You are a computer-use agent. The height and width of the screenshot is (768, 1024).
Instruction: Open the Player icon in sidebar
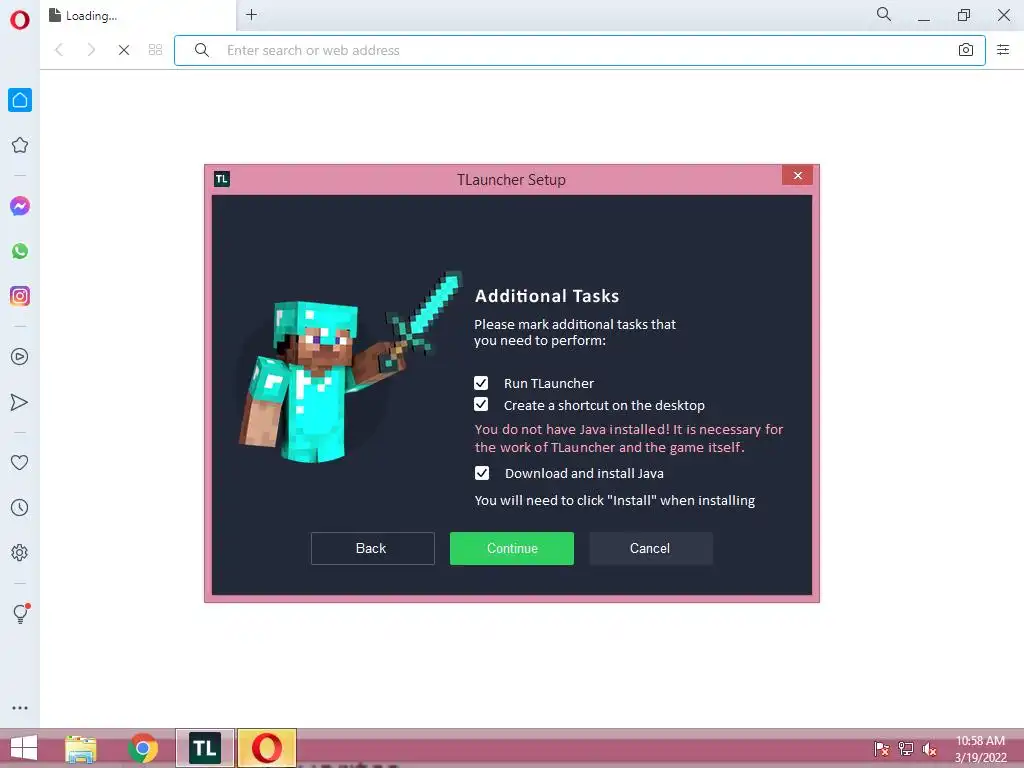(x=20, y=357)
